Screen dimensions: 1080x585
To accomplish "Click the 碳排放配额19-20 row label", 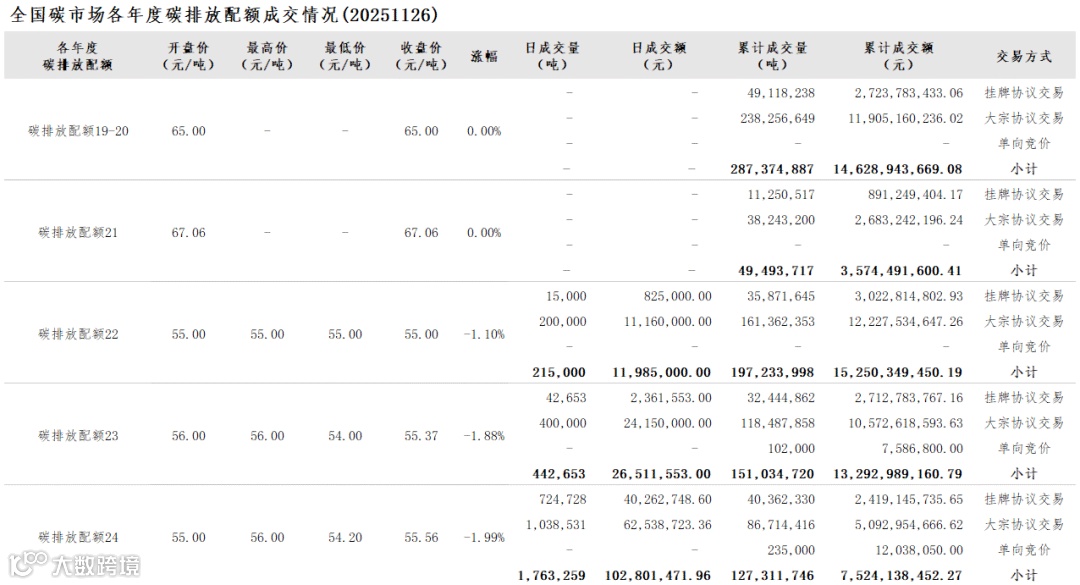I will pyautogui.click(x=79, y=131).
